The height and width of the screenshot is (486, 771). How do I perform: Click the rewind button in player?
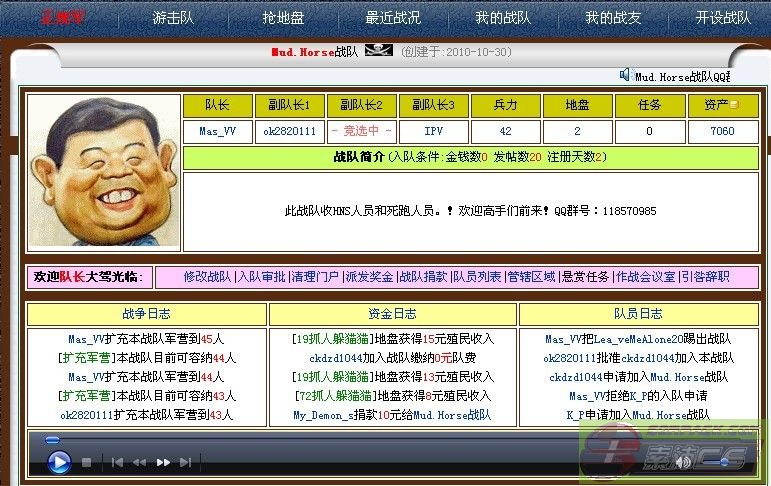140,462
